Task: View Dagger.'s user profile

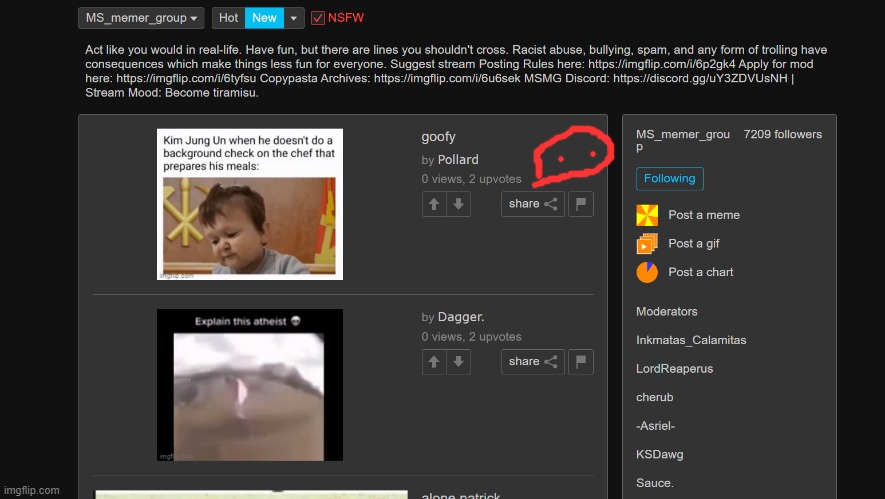Action: tap(461, 317)
